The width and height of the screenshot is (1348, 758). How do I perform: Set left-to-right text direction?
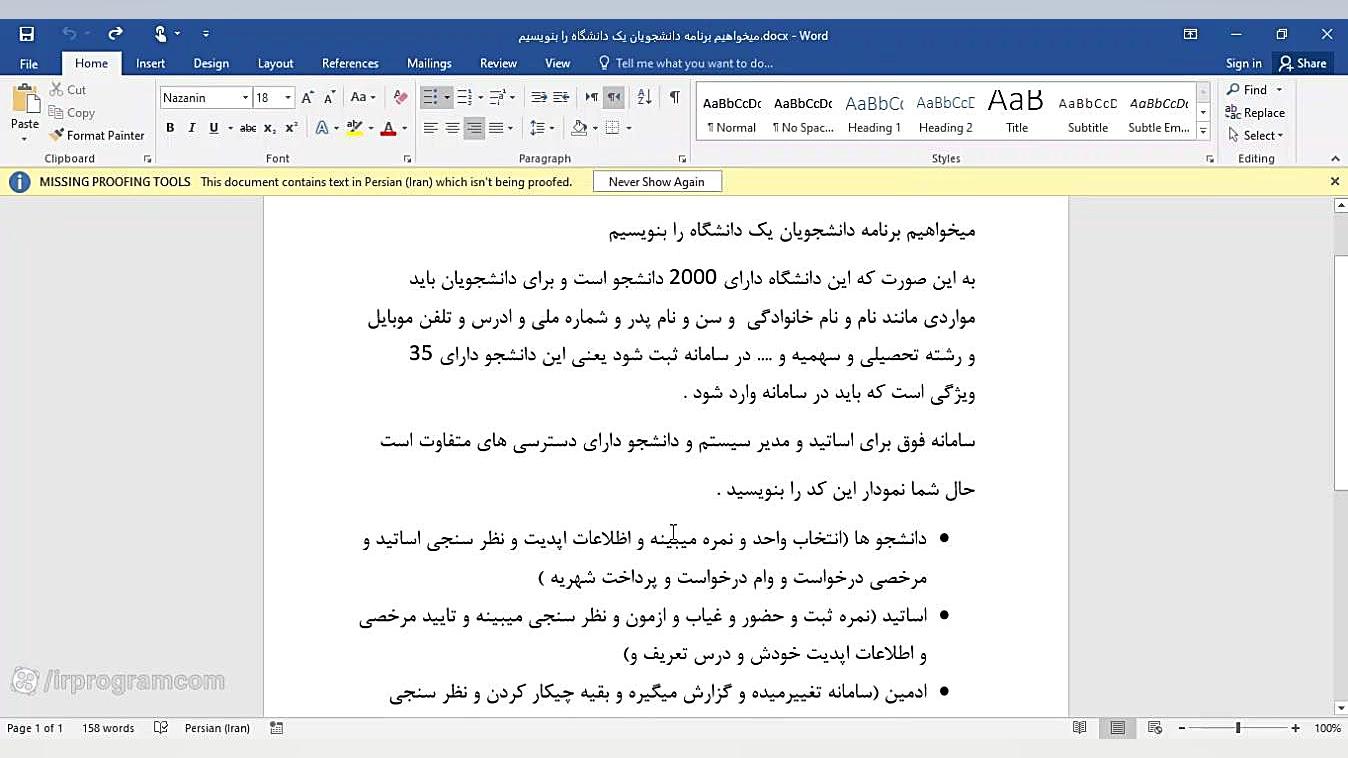click(x=592, y=97)
